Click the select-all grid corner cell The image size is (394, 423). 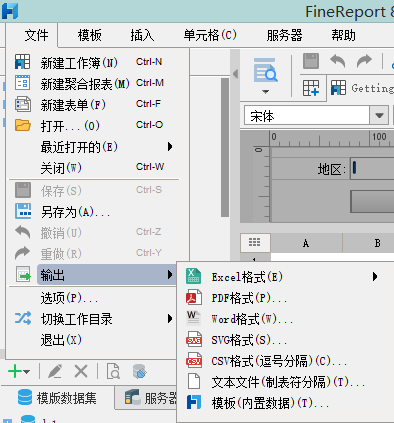255,242
